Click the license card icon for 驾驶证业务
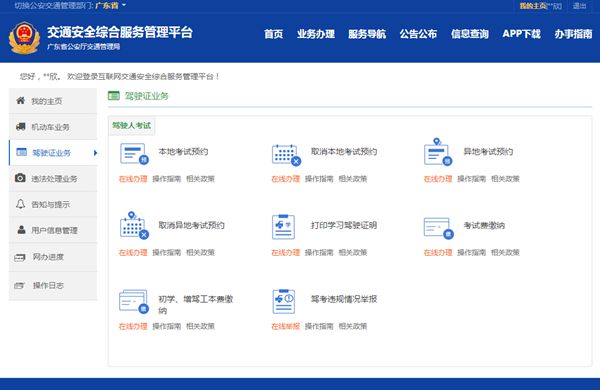This screenshot has height=390, width=600. 21,152
